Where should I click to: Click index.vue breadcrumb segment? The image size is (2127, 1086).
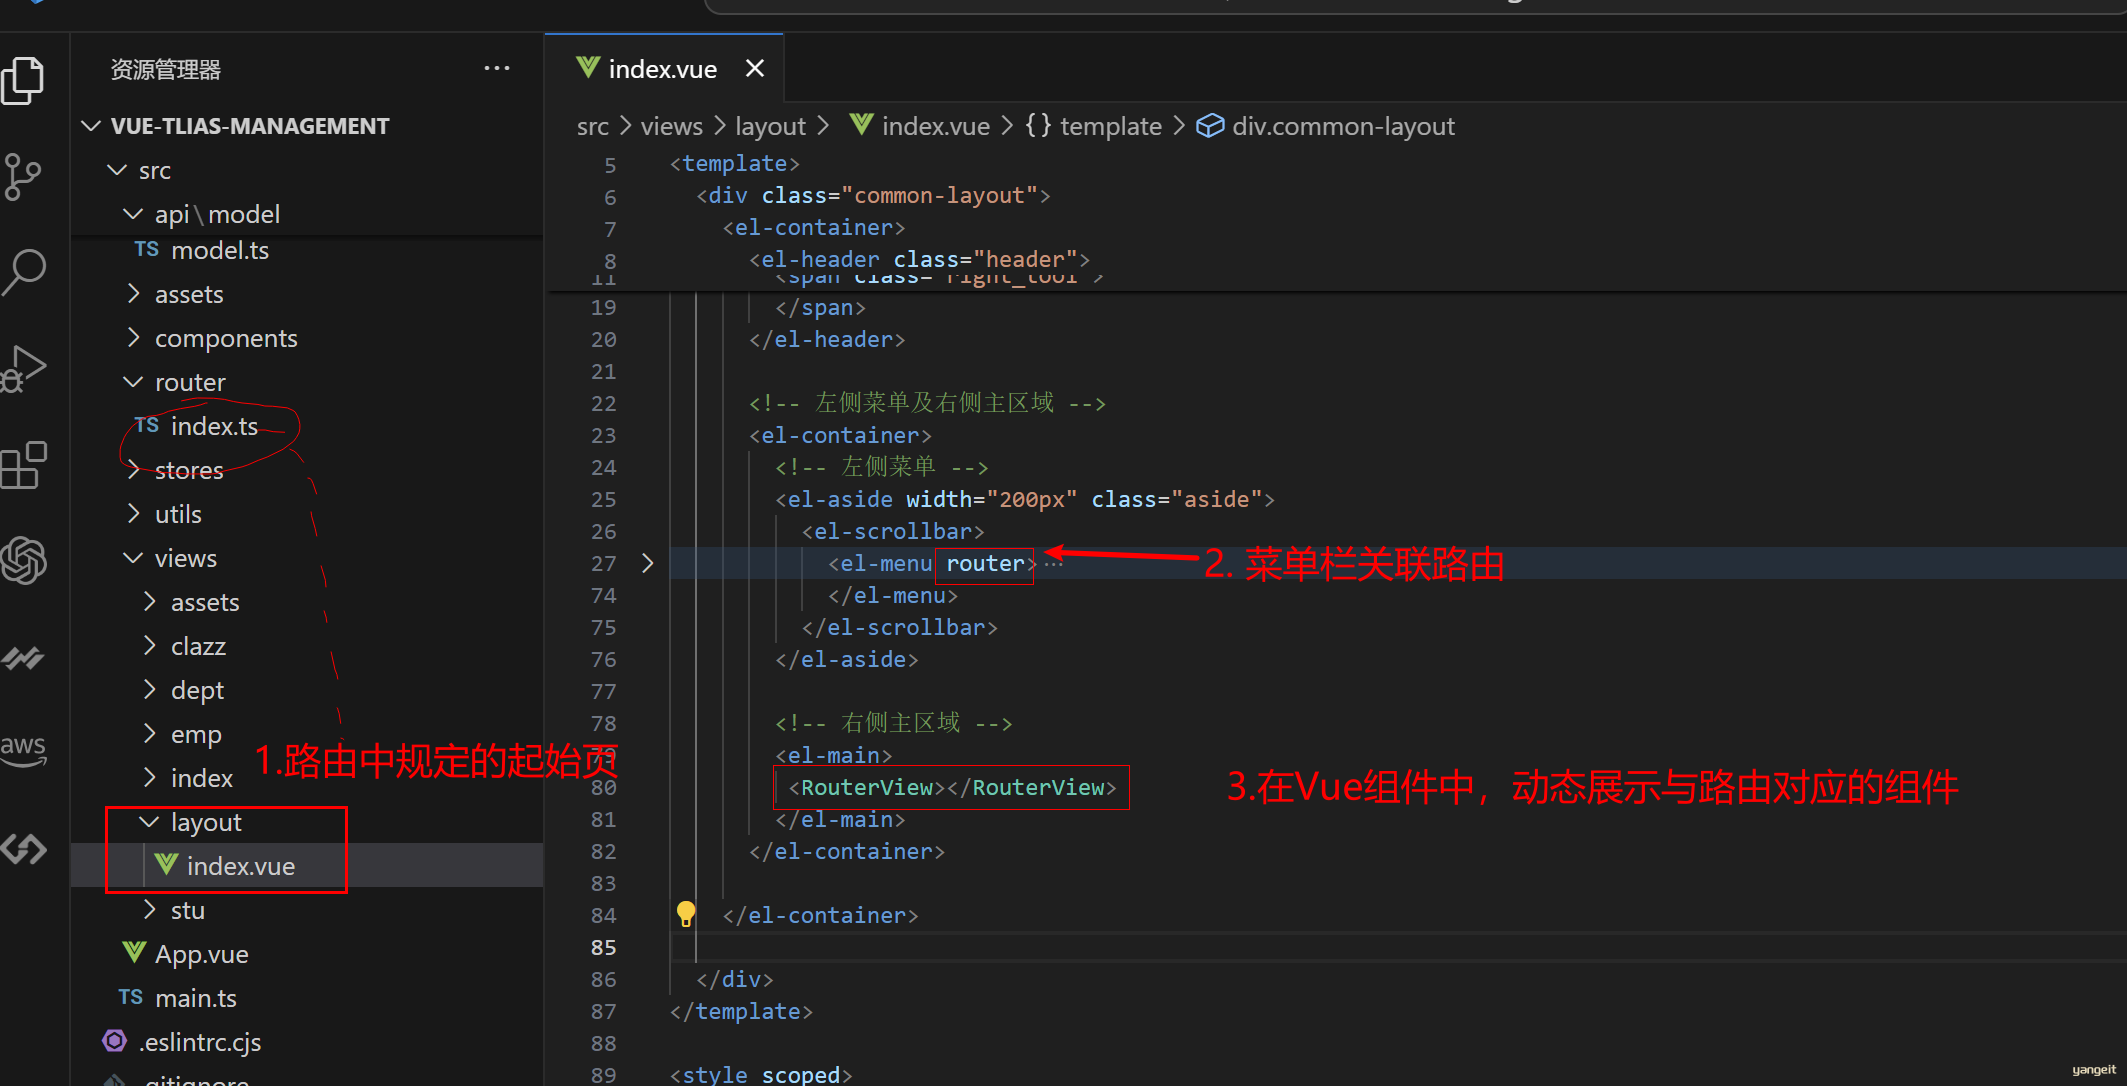point(935,126)
